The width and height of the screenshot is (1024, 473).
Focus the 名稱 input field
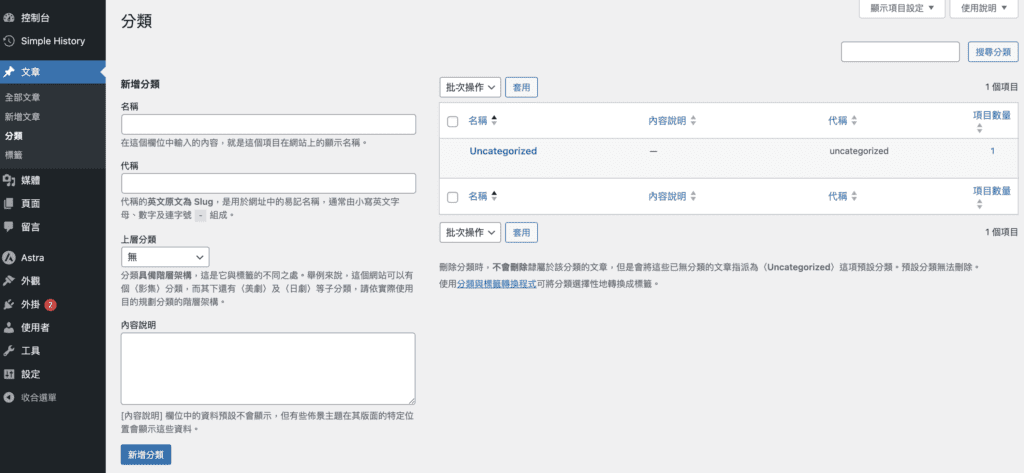pyautogui.click(x=268, y=124)
